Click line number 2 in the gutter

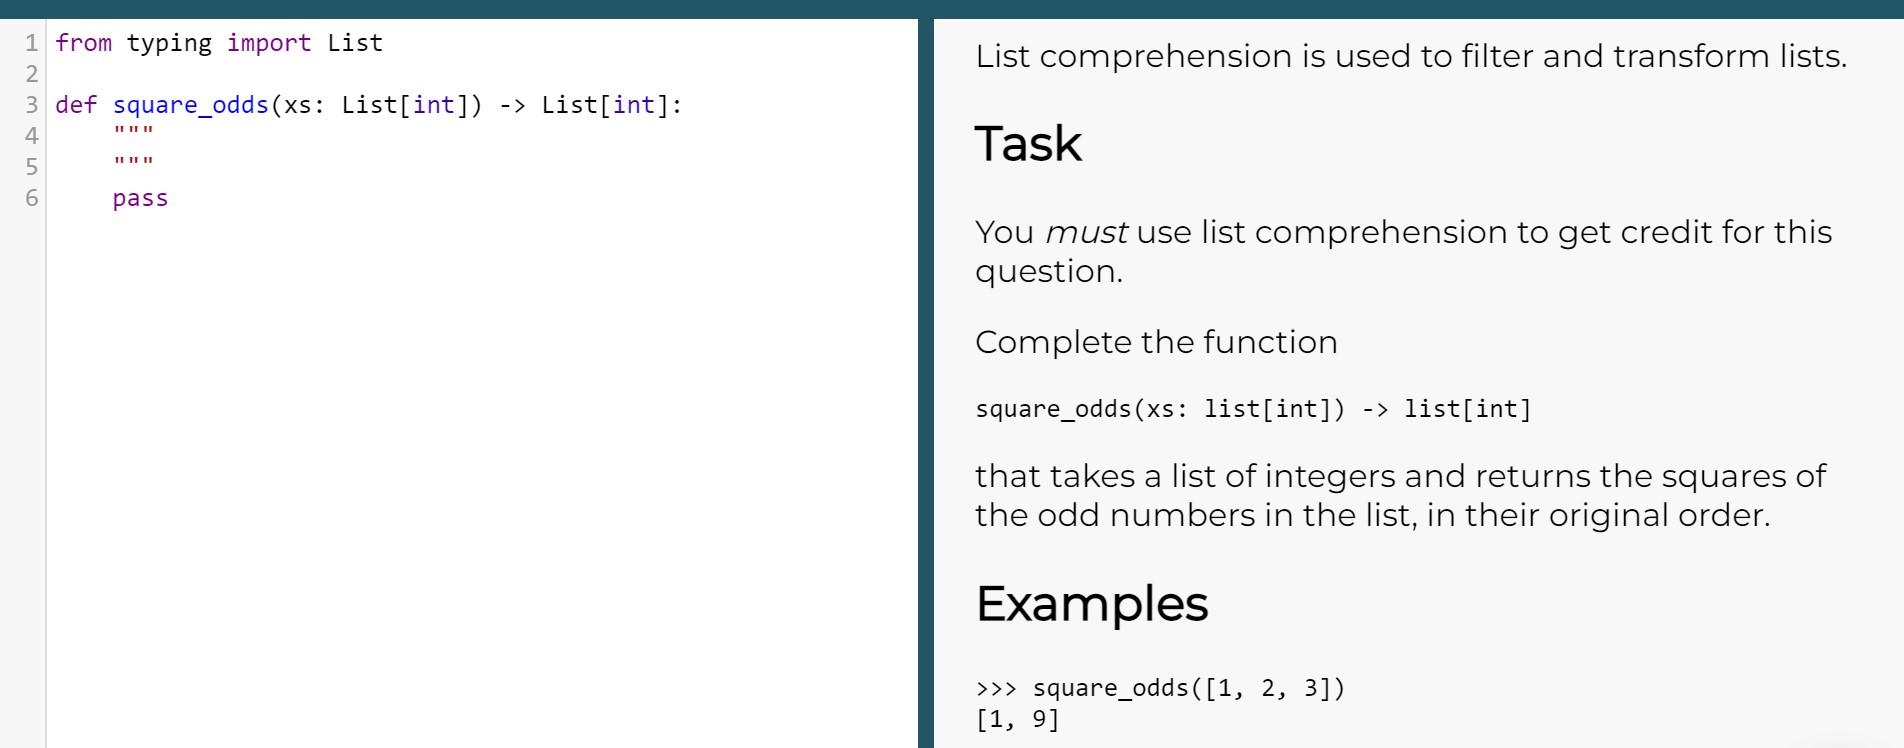click(32, 74)
